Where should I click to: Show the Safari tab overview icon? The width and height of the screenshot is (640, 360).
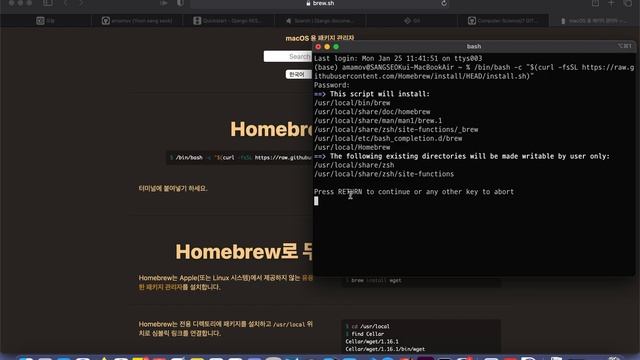(x=628, y=3)
